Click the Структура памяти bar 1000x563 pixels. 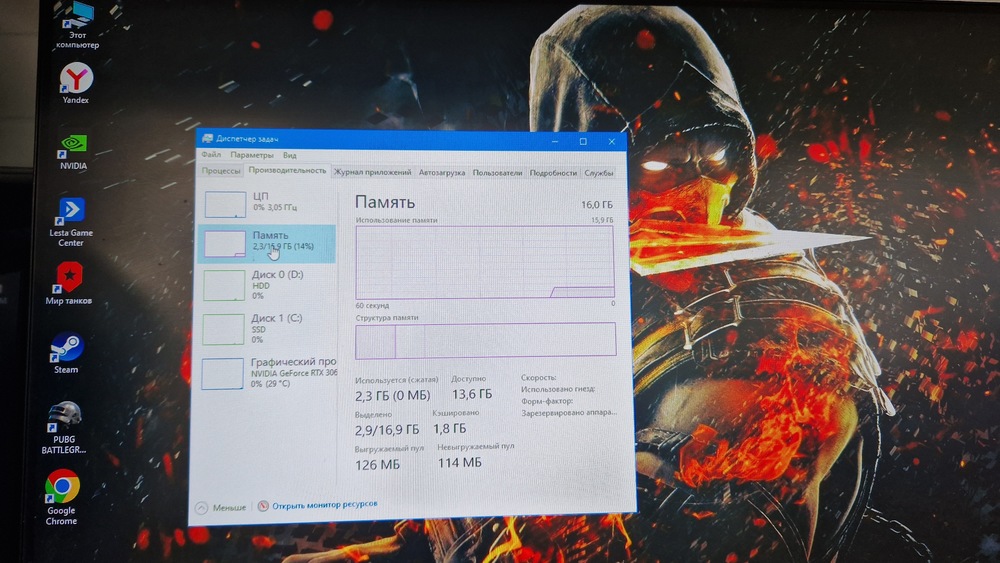[x=485, y=340]
